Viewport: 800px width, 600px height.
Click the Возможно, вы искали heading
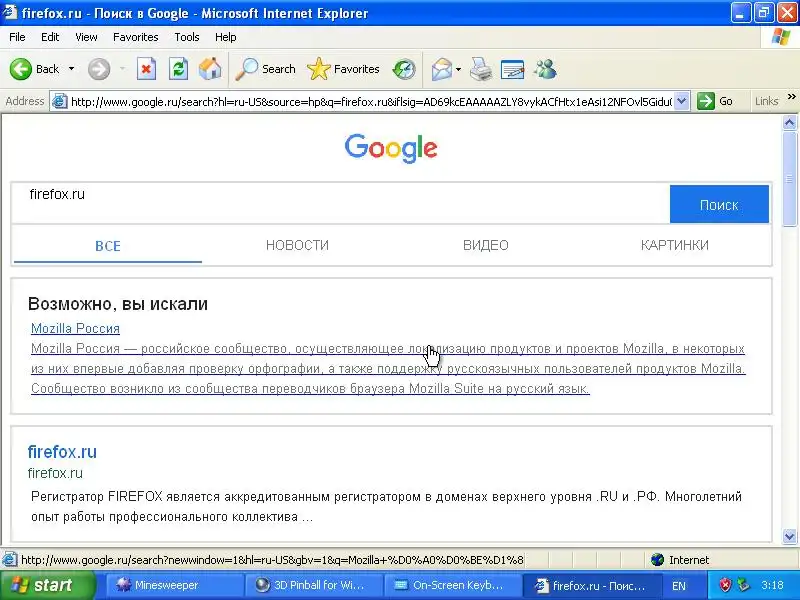[118, 304]
